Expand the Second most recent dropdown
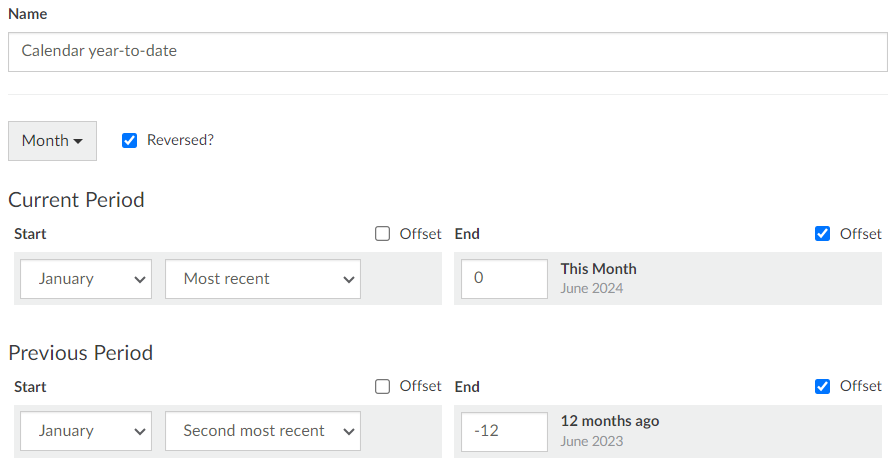 [263, 431]
